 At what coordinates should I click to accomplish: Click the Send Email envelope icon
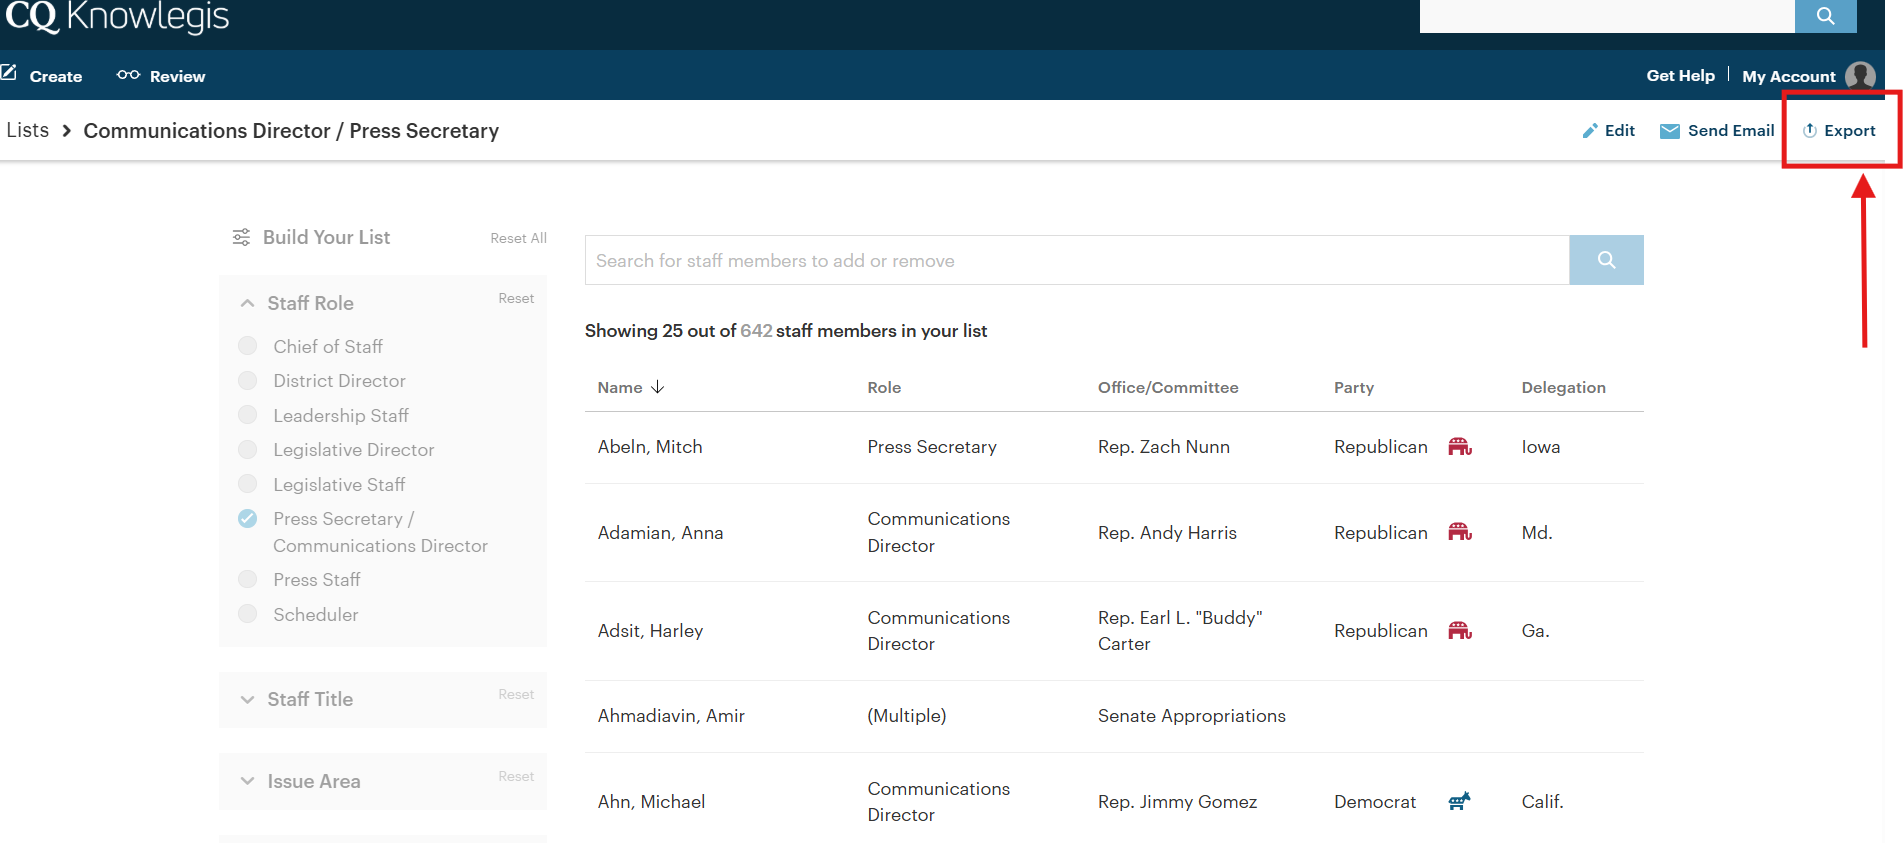1669,131
